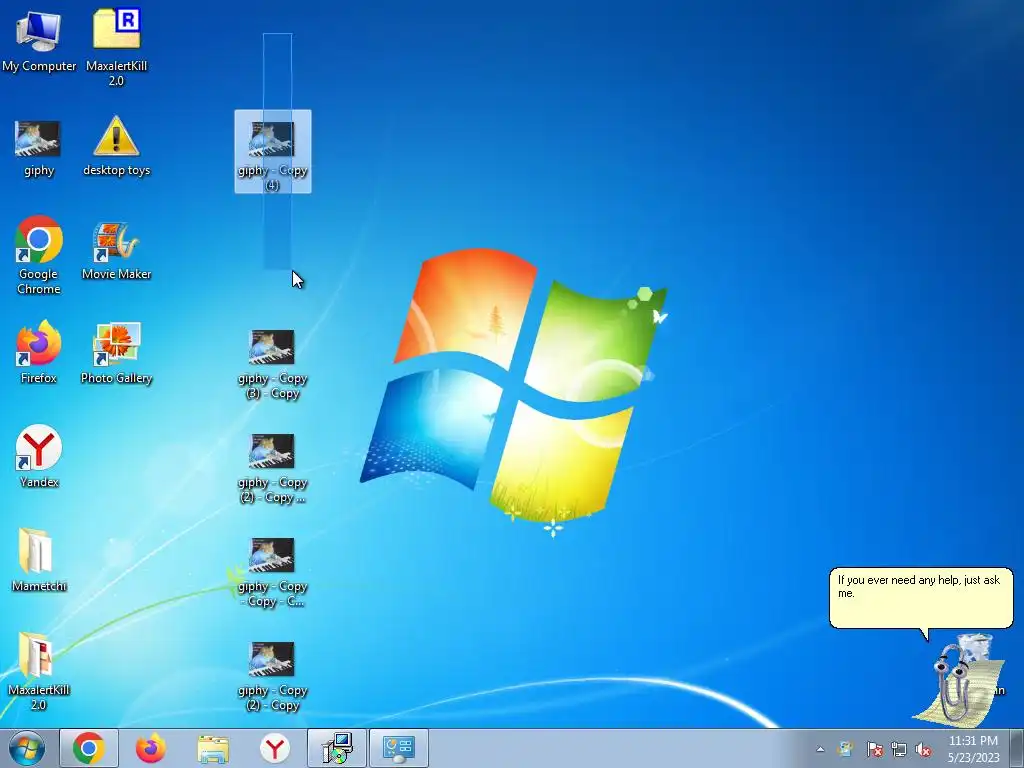
Task: Select the Photo Gallery desktop shortcut
Action: coord(116,353)
